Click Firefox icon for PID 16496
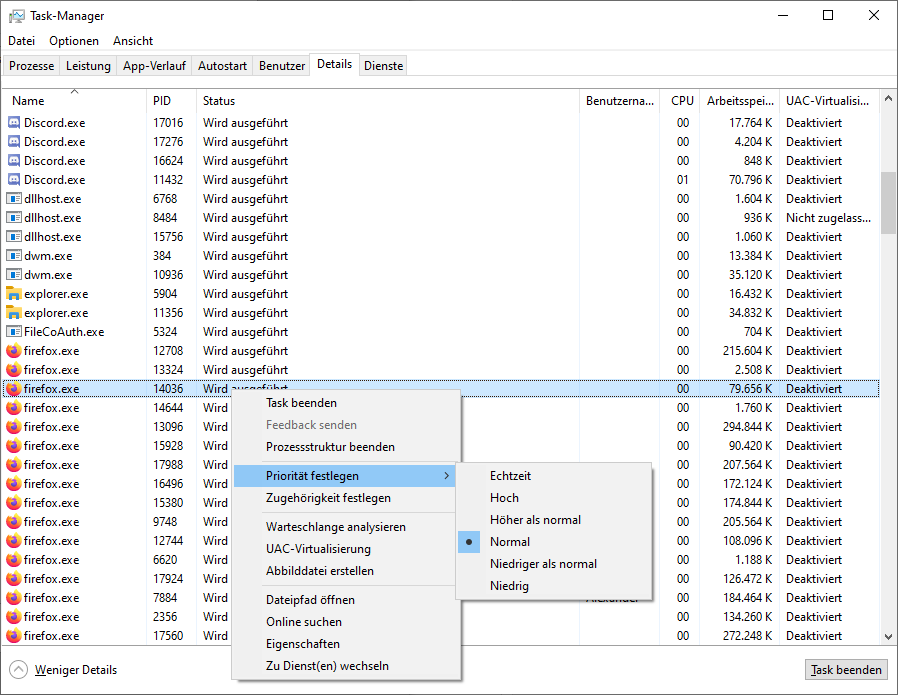Viewport: 898px width, 695px height. pyautogui.click(x=14, y=483)
